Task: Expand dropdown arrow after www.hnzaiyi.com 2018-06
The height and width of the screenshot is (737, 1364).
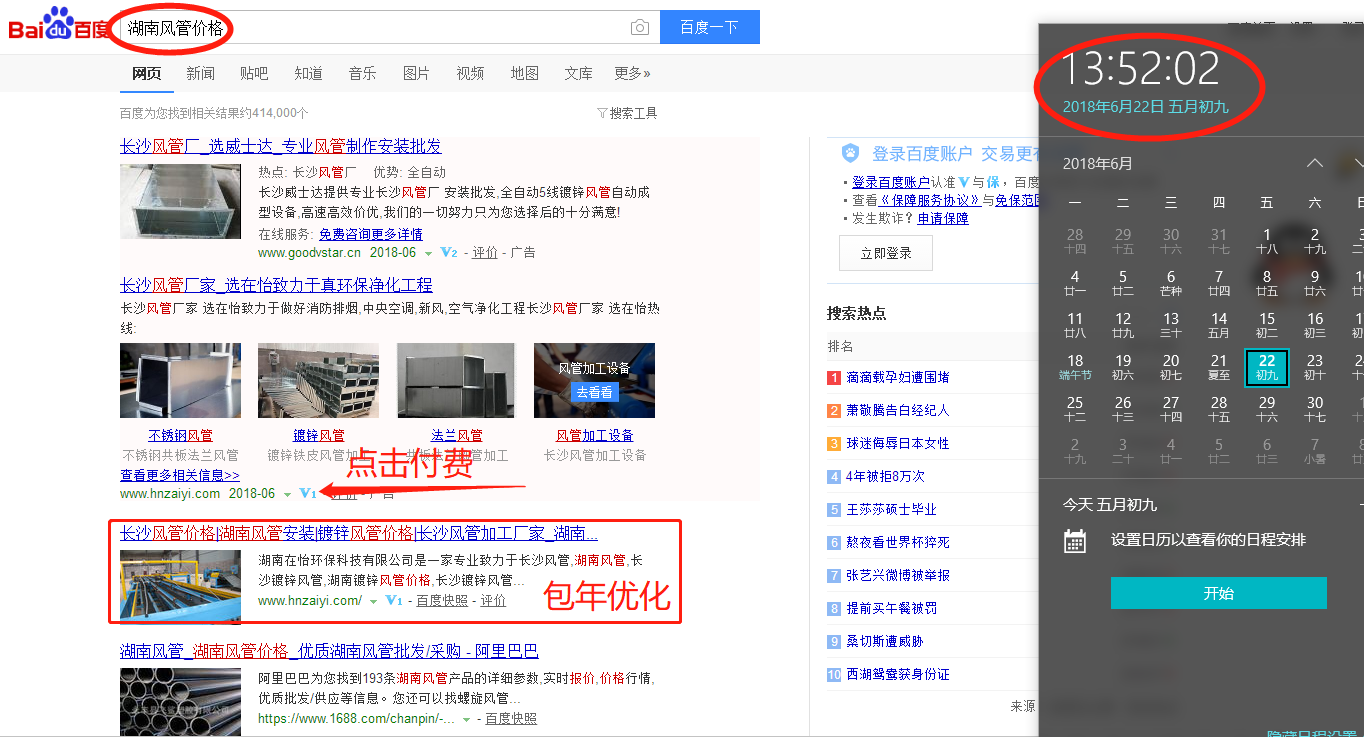Action: point(287,494)
